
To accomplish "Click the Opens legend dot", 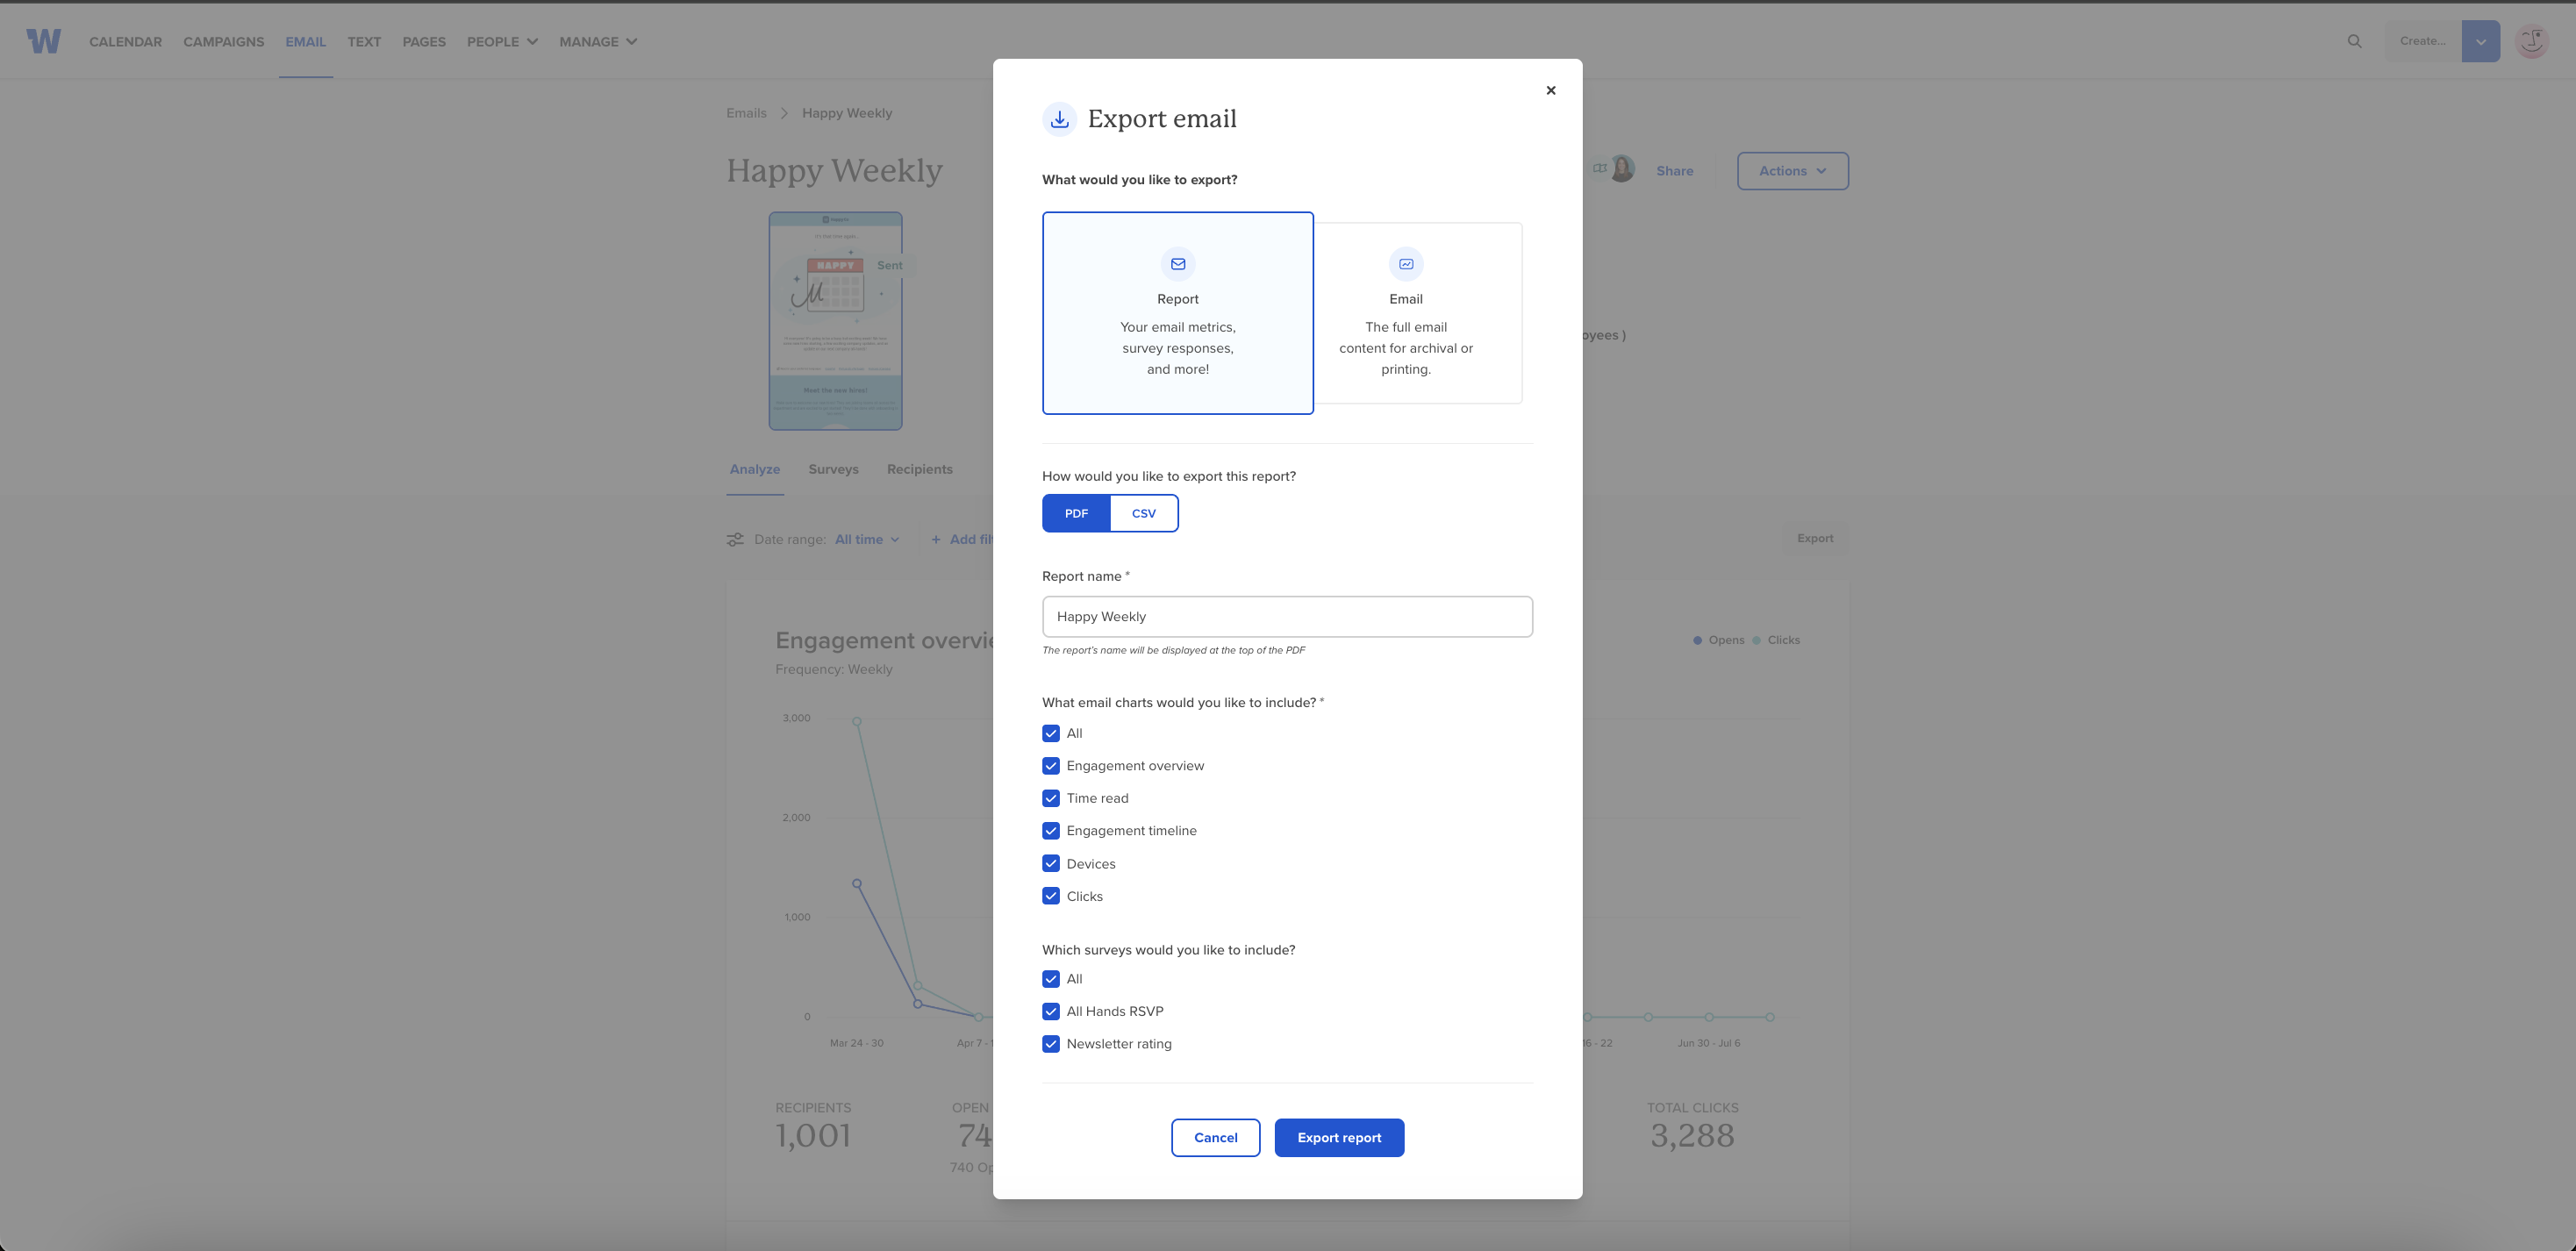I will 1697,640.
